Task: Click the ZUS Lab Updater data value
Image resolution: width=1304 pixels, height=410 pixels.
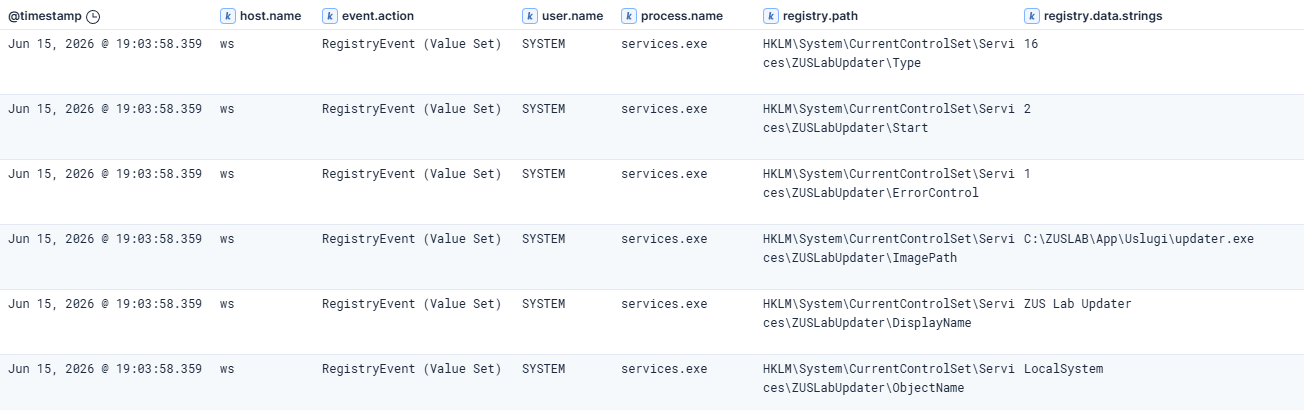Action: pos(1078,304)
